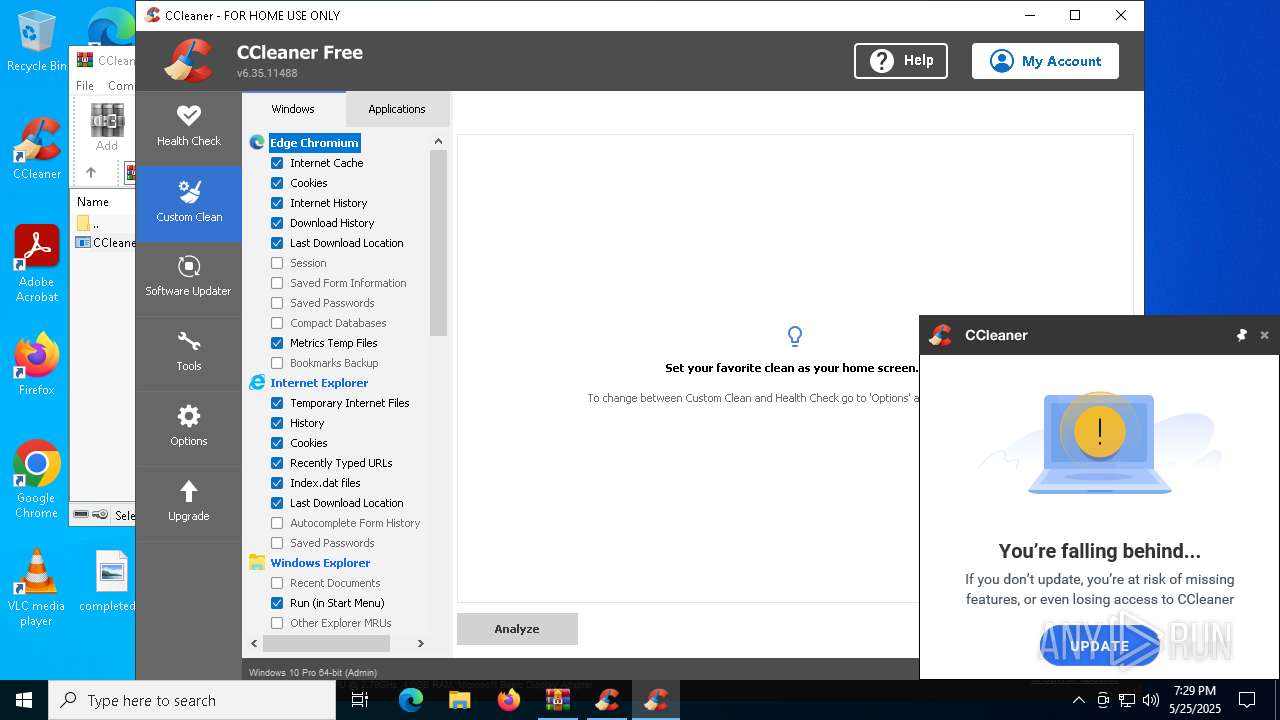Open Task View on the taskbar
This screenshot has height=720, width=1280.
tap(361, 700)
